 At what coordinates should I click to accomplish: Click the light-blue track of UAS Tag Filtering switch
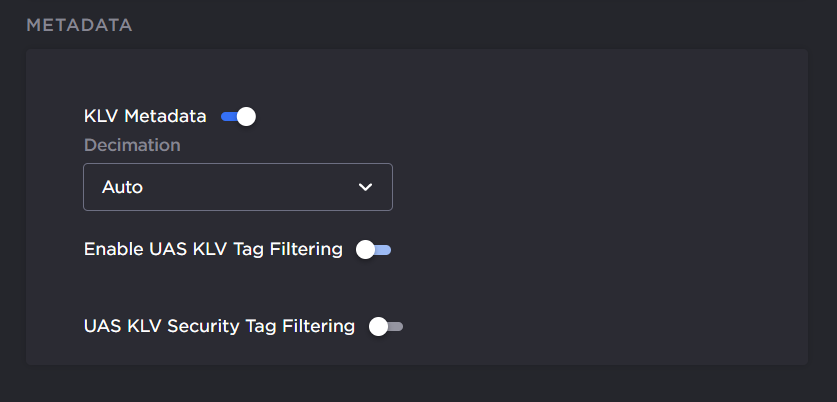tap(385, 250)
